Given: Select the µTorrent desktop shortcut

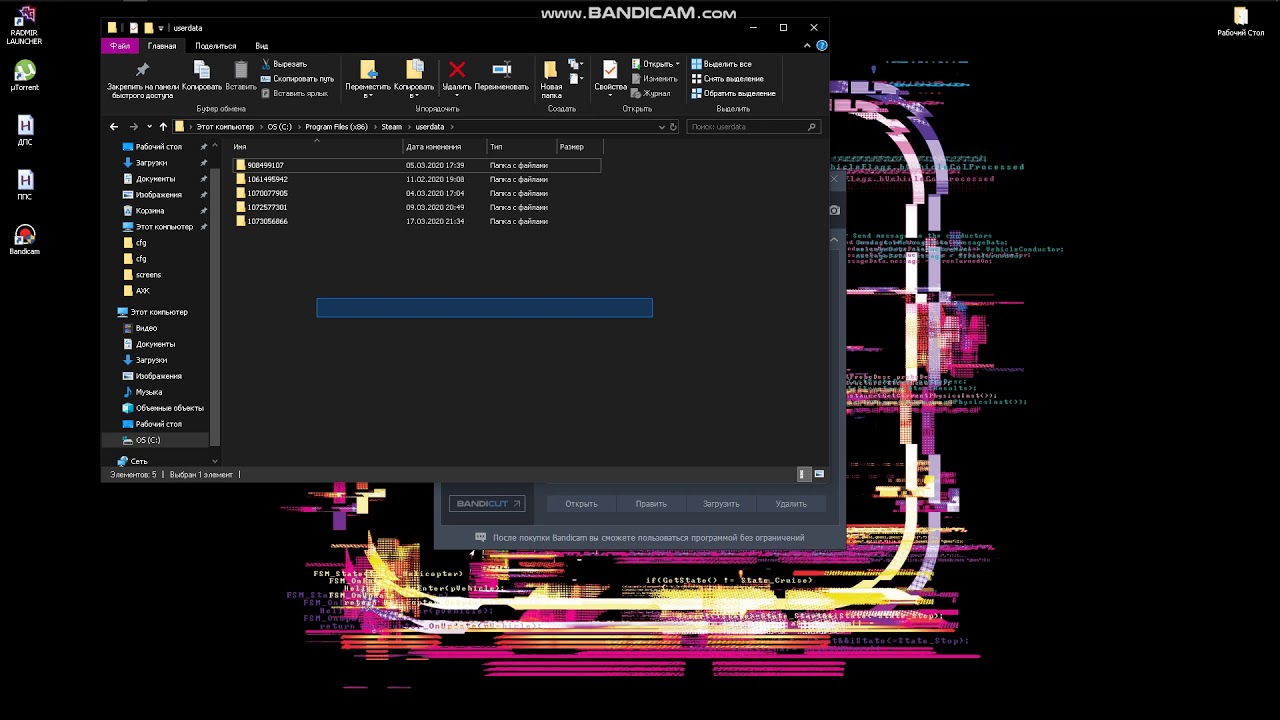Looking at the screenshot, I should (x=24, y=76).
